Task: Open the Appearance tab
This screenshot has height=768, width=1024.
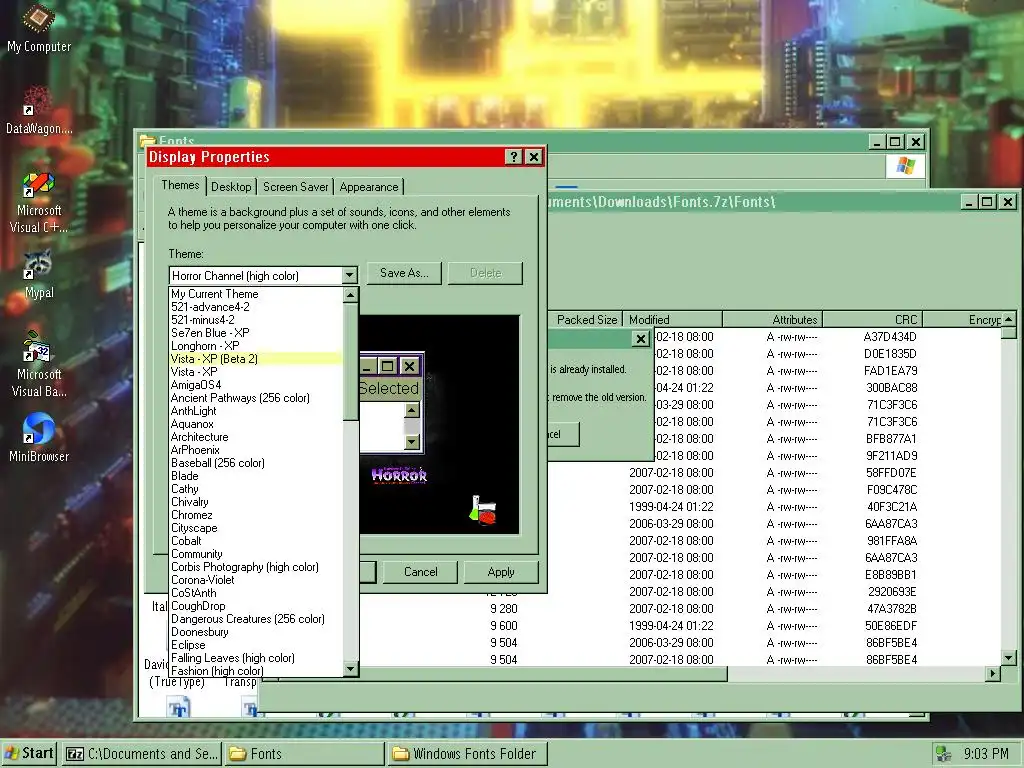Action: (x=369, y=187)
